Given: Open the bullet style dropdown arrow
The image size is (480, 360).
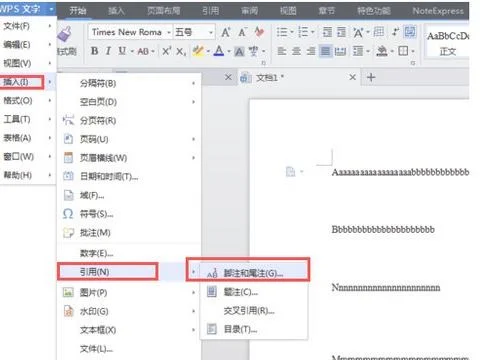Looking at the screenshot, I should pyautogui.click(x=292, y=32).
